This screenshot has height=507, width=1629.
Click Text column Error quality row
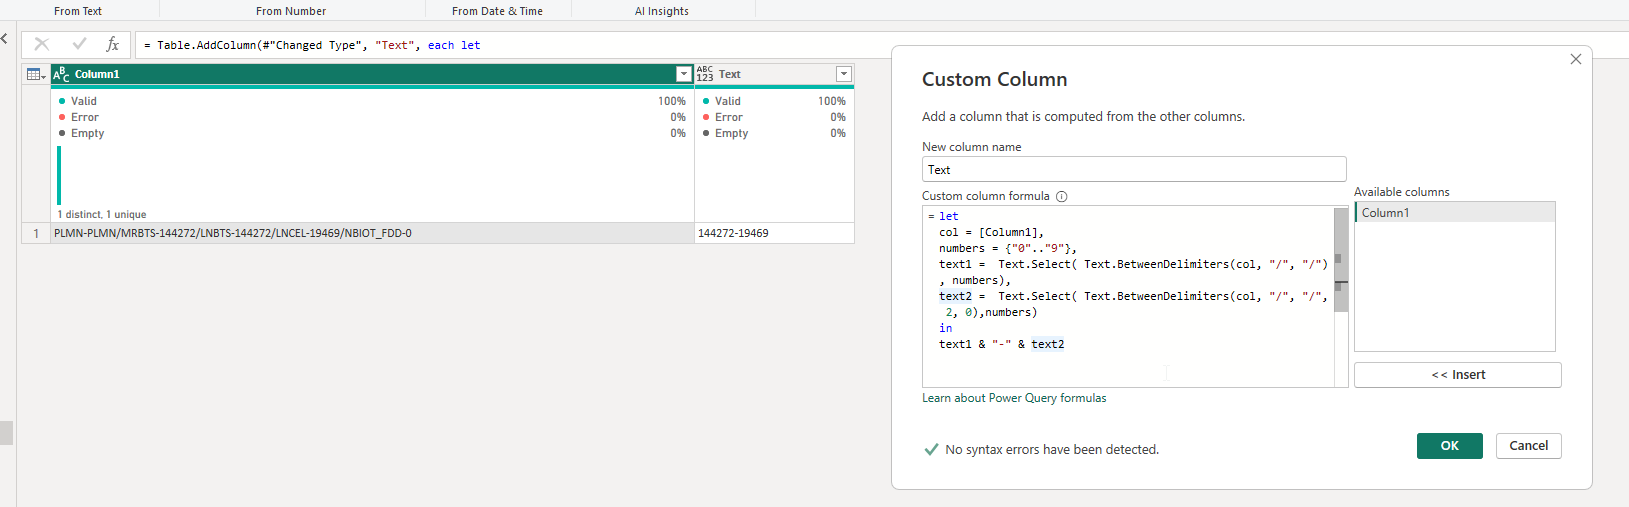pos(774,117)
